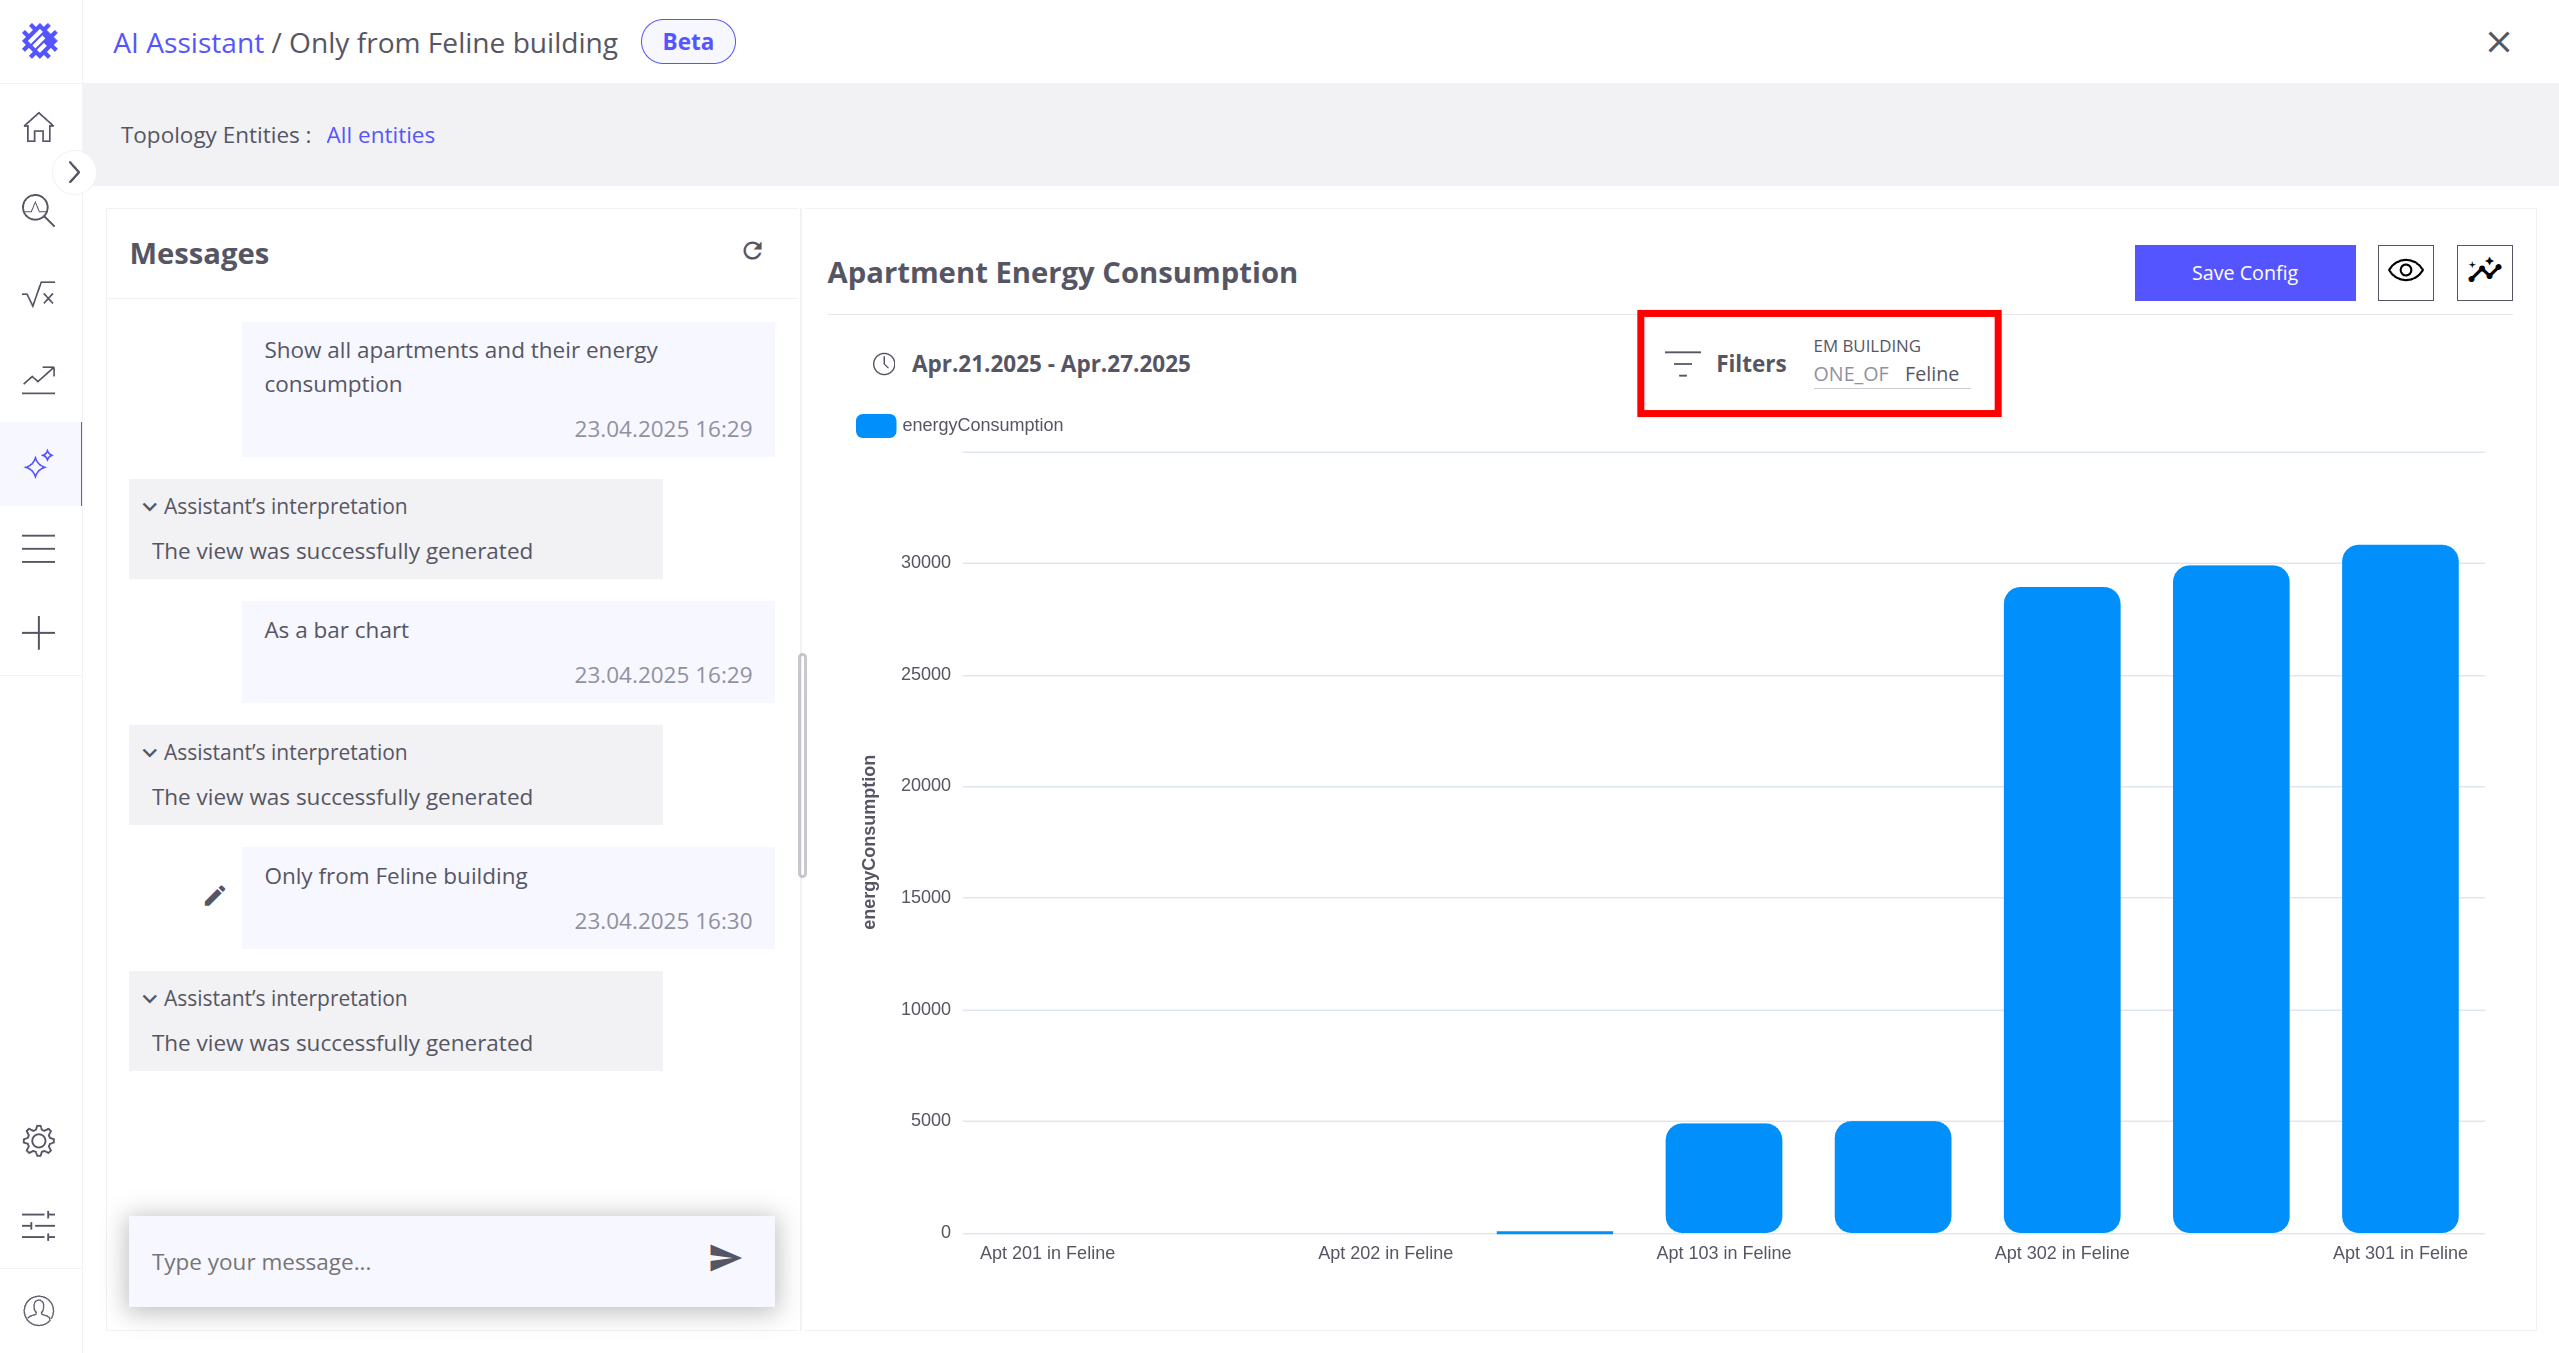Click the send message arrow
The height and width of the screenshot is (1353, 2559).
tap(725, 1258)
